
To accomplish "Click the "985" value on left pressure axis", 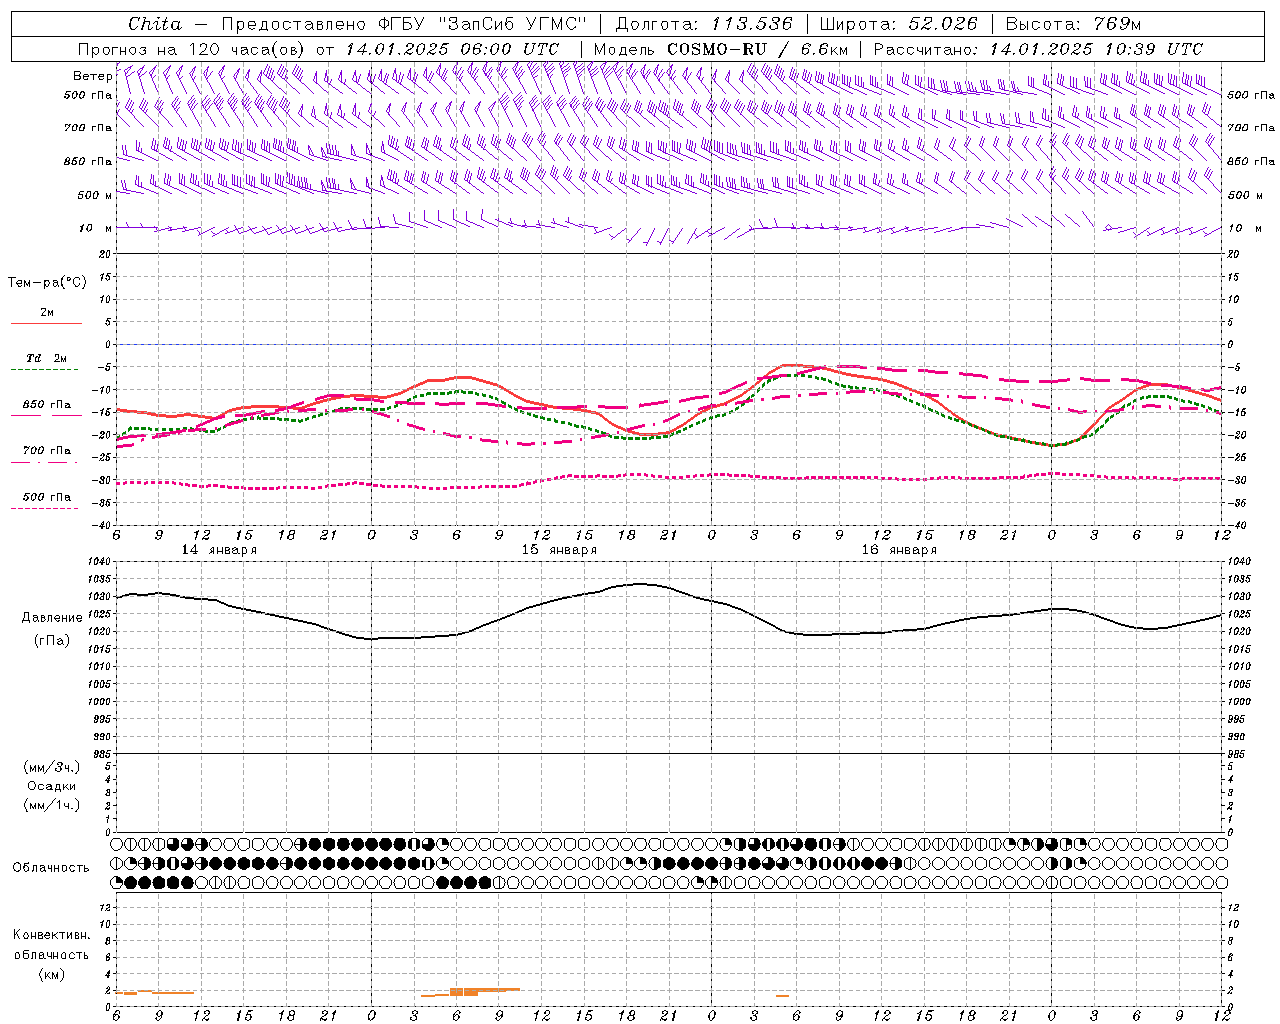I will pos(101,754).
